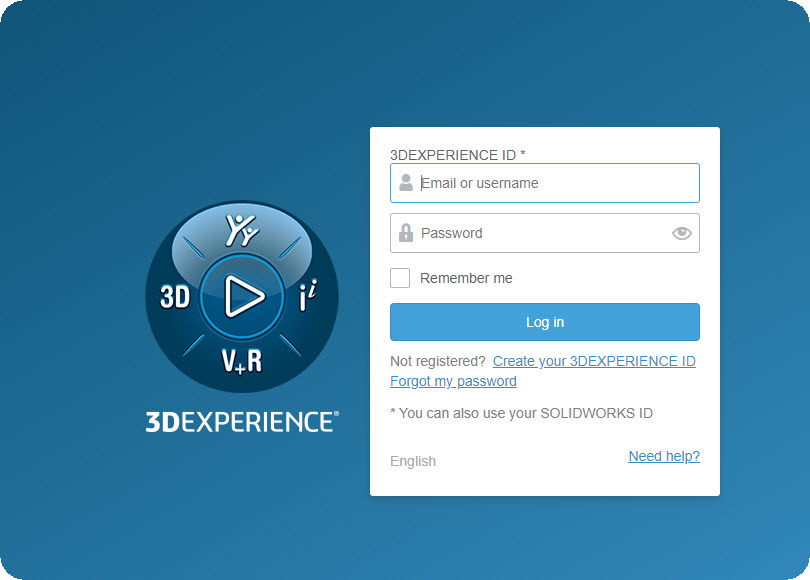The width and height of the screenshot is (810, 580).
Task: Select the information 'i' quadrant of compass
Action: point(308,295)
